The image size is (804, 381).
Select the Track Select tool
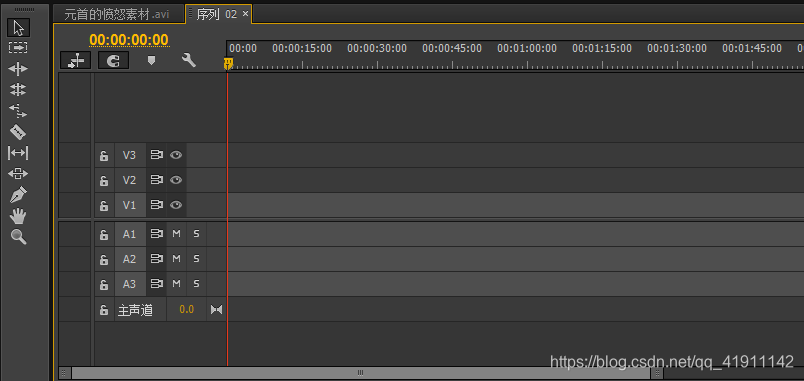coord(18,48)
